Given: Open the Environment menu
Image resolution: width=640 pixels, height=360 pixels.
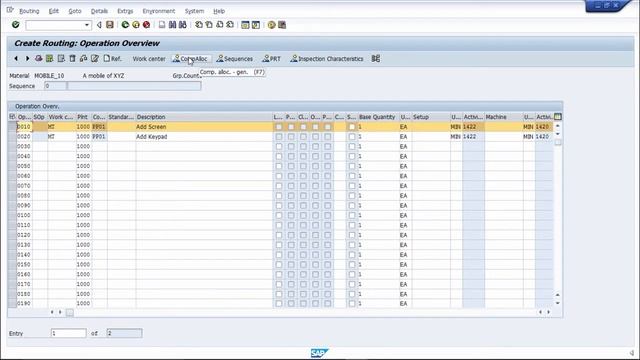Looking at the screenshot, I should pyautogui.click(x=159, y=11).
